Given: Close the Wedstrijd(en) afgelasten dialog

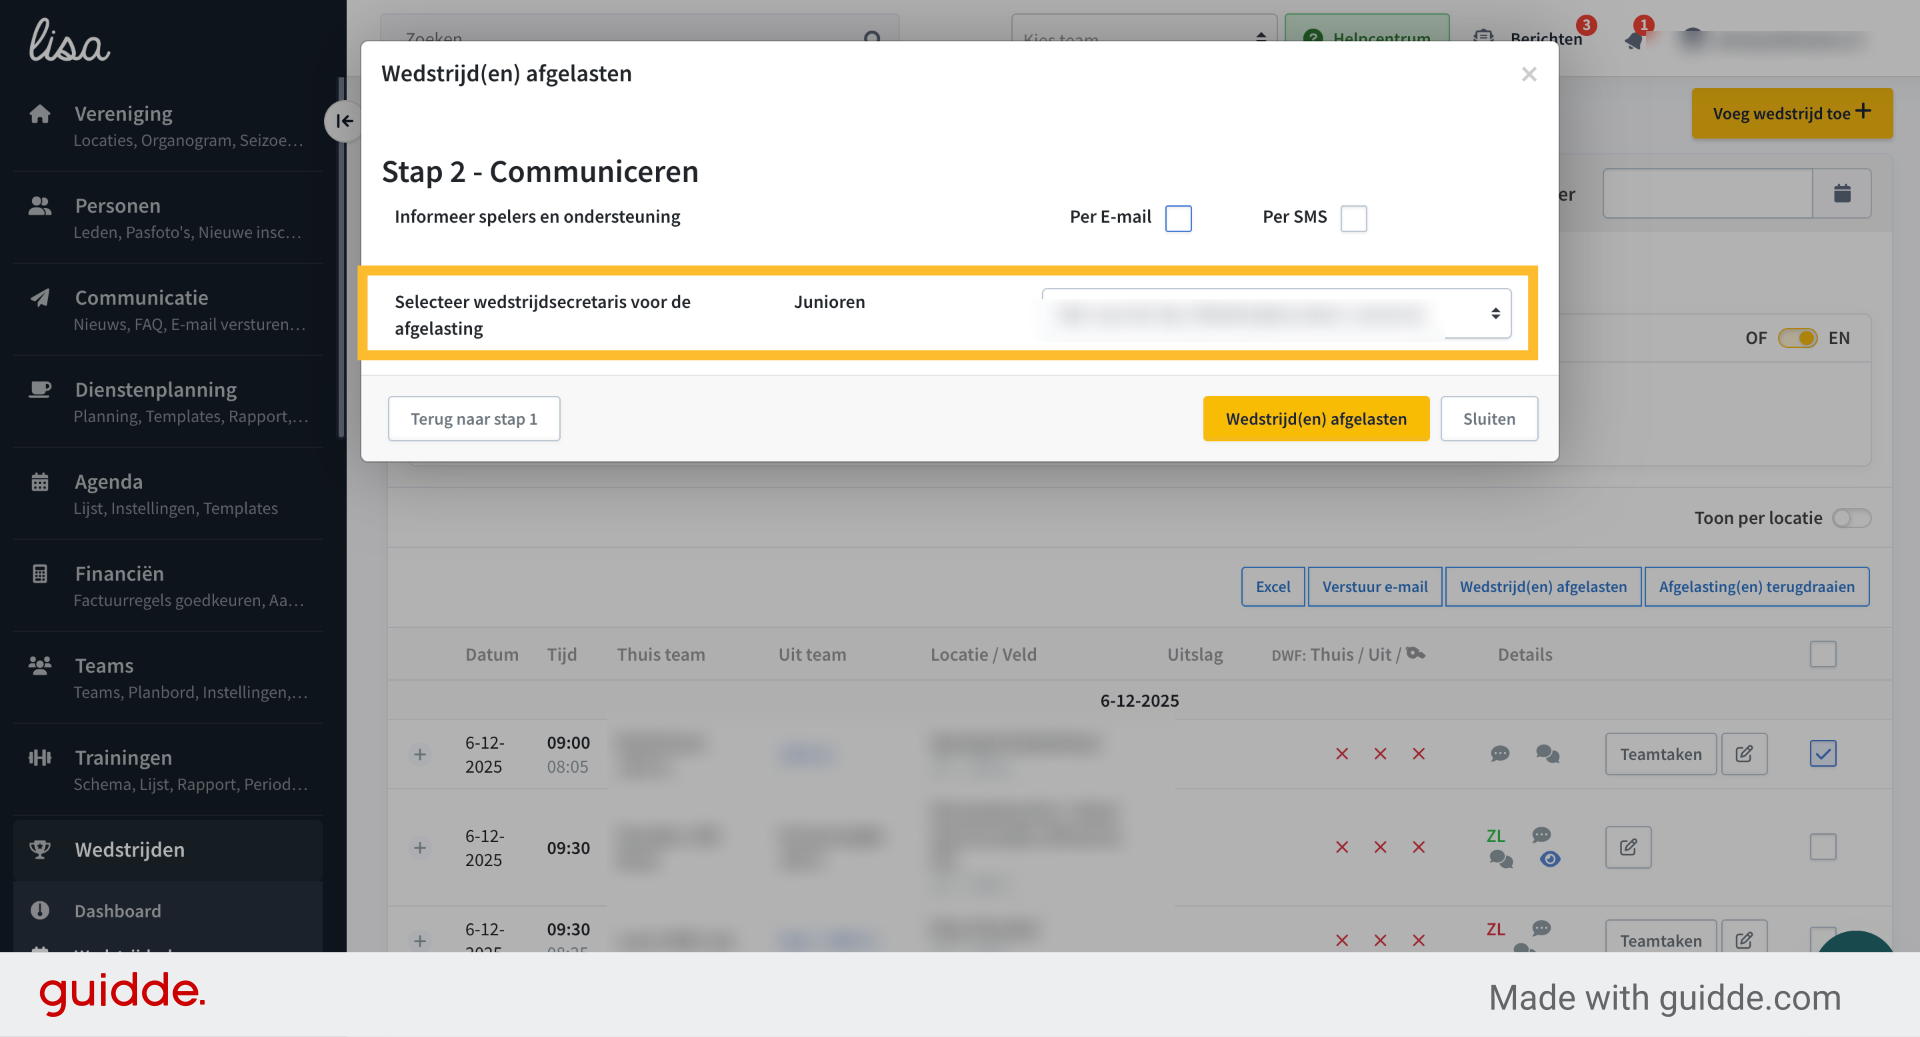Looking at the screenshot, I should pyautogui.click(x=1529, y=74).
